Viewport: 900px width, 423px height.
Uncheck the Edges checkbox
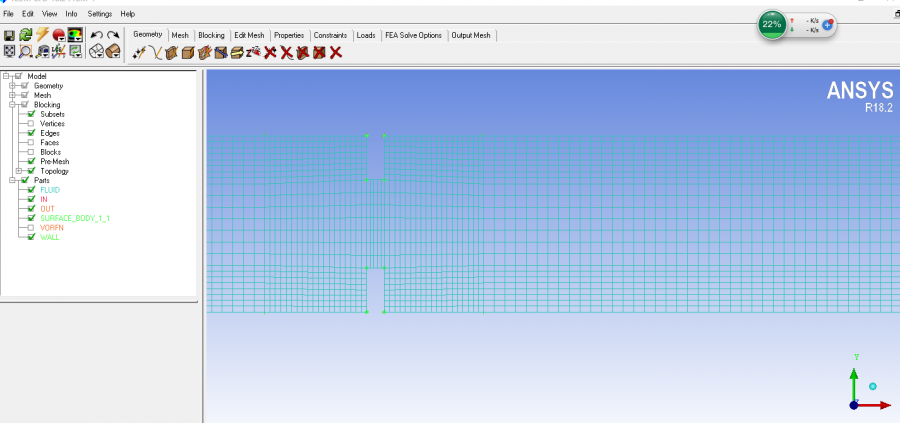point(31,133)
